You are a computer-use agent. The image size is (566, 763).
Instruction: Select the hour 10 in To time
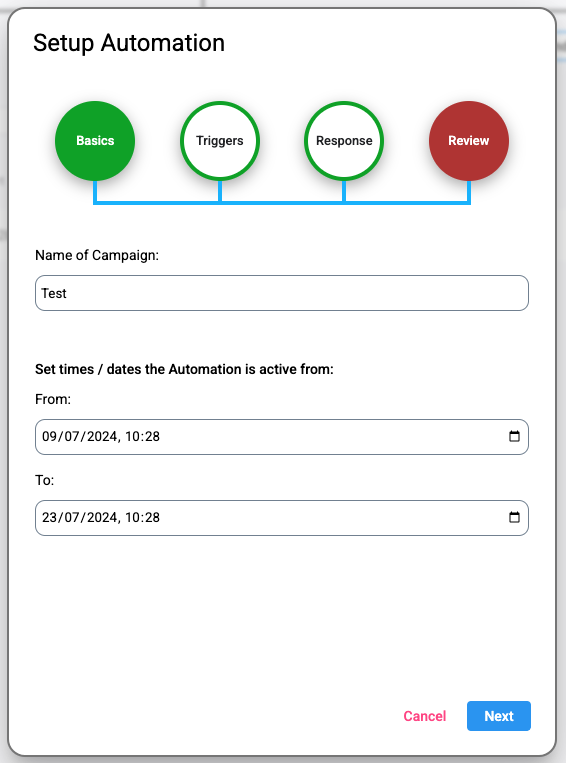point(132,517)
